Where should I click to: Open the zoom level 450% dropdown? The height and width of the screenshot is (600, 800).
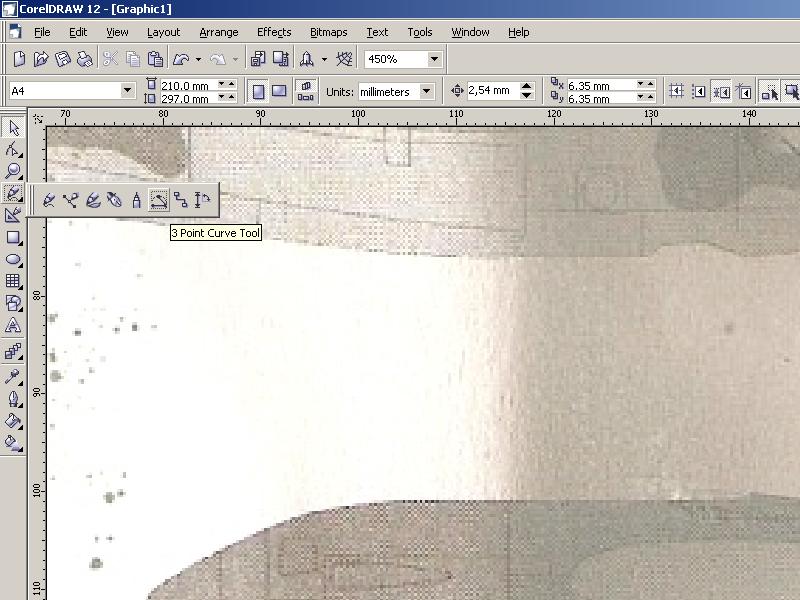click(434, 59)
